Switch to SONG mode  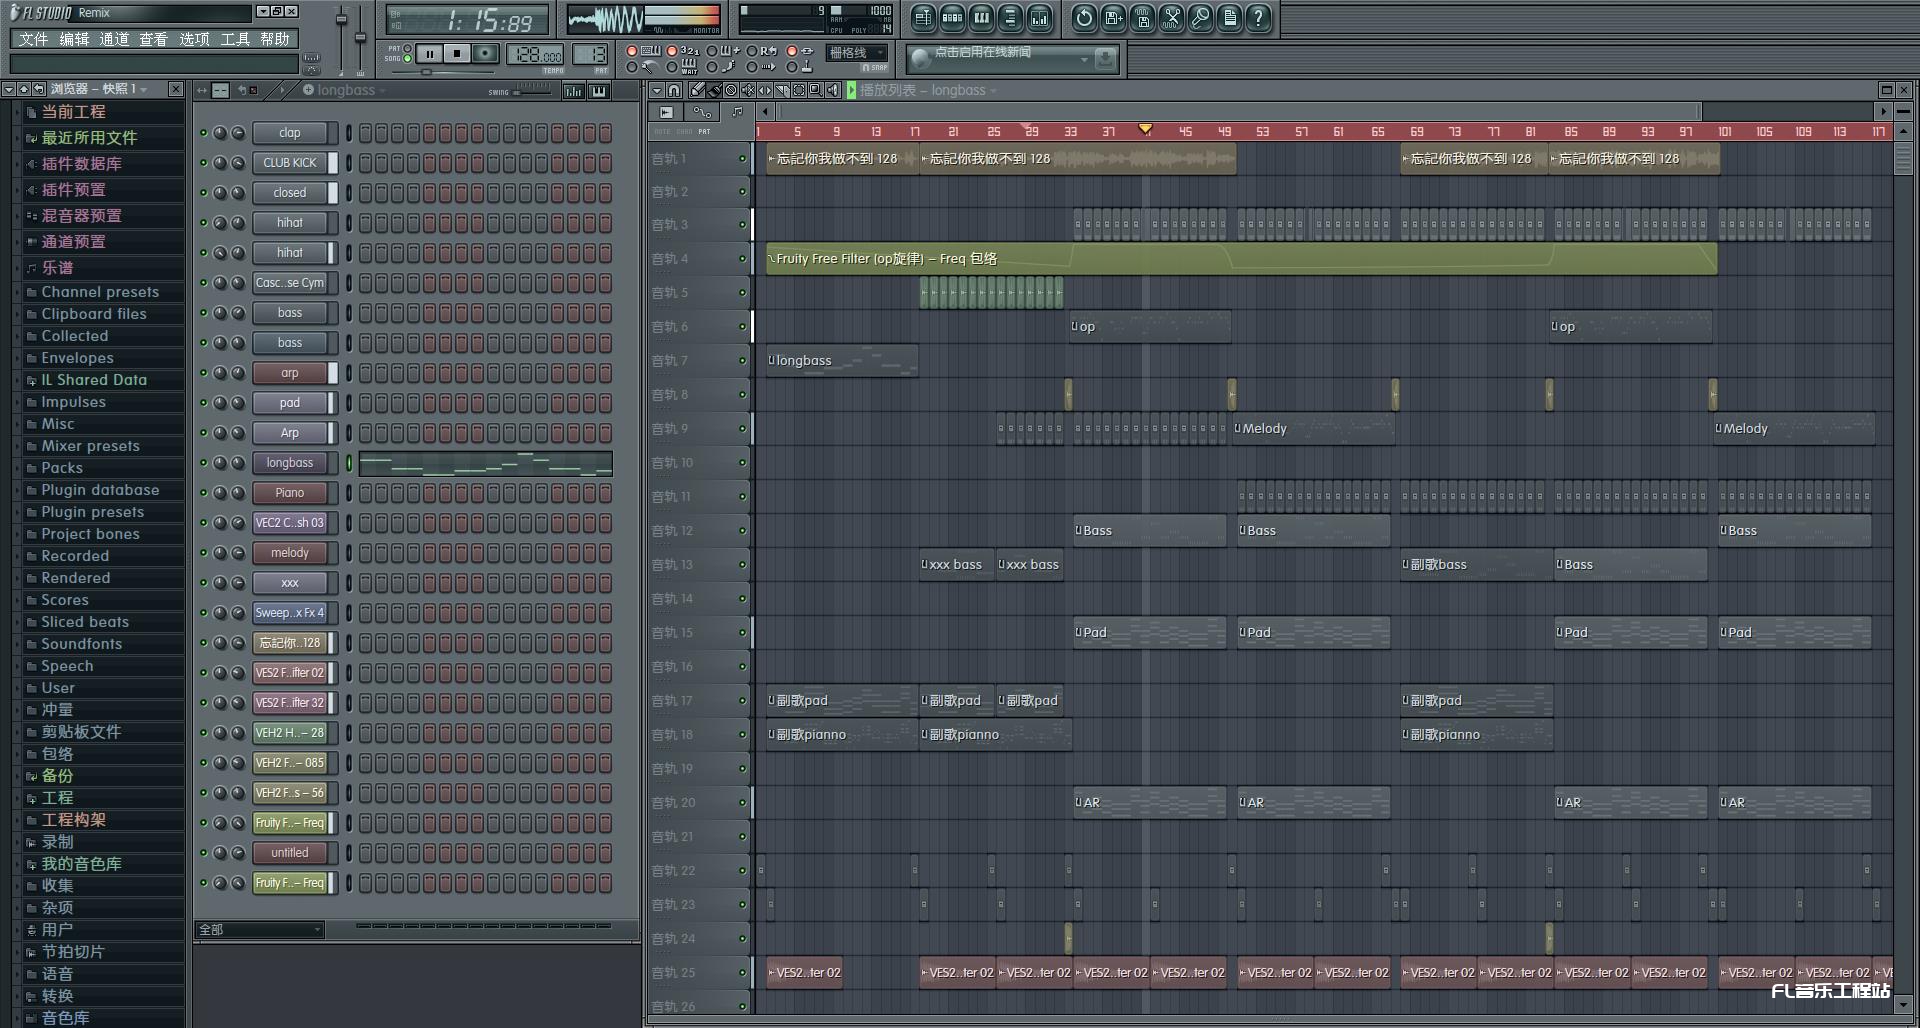[x=407, y=59]
